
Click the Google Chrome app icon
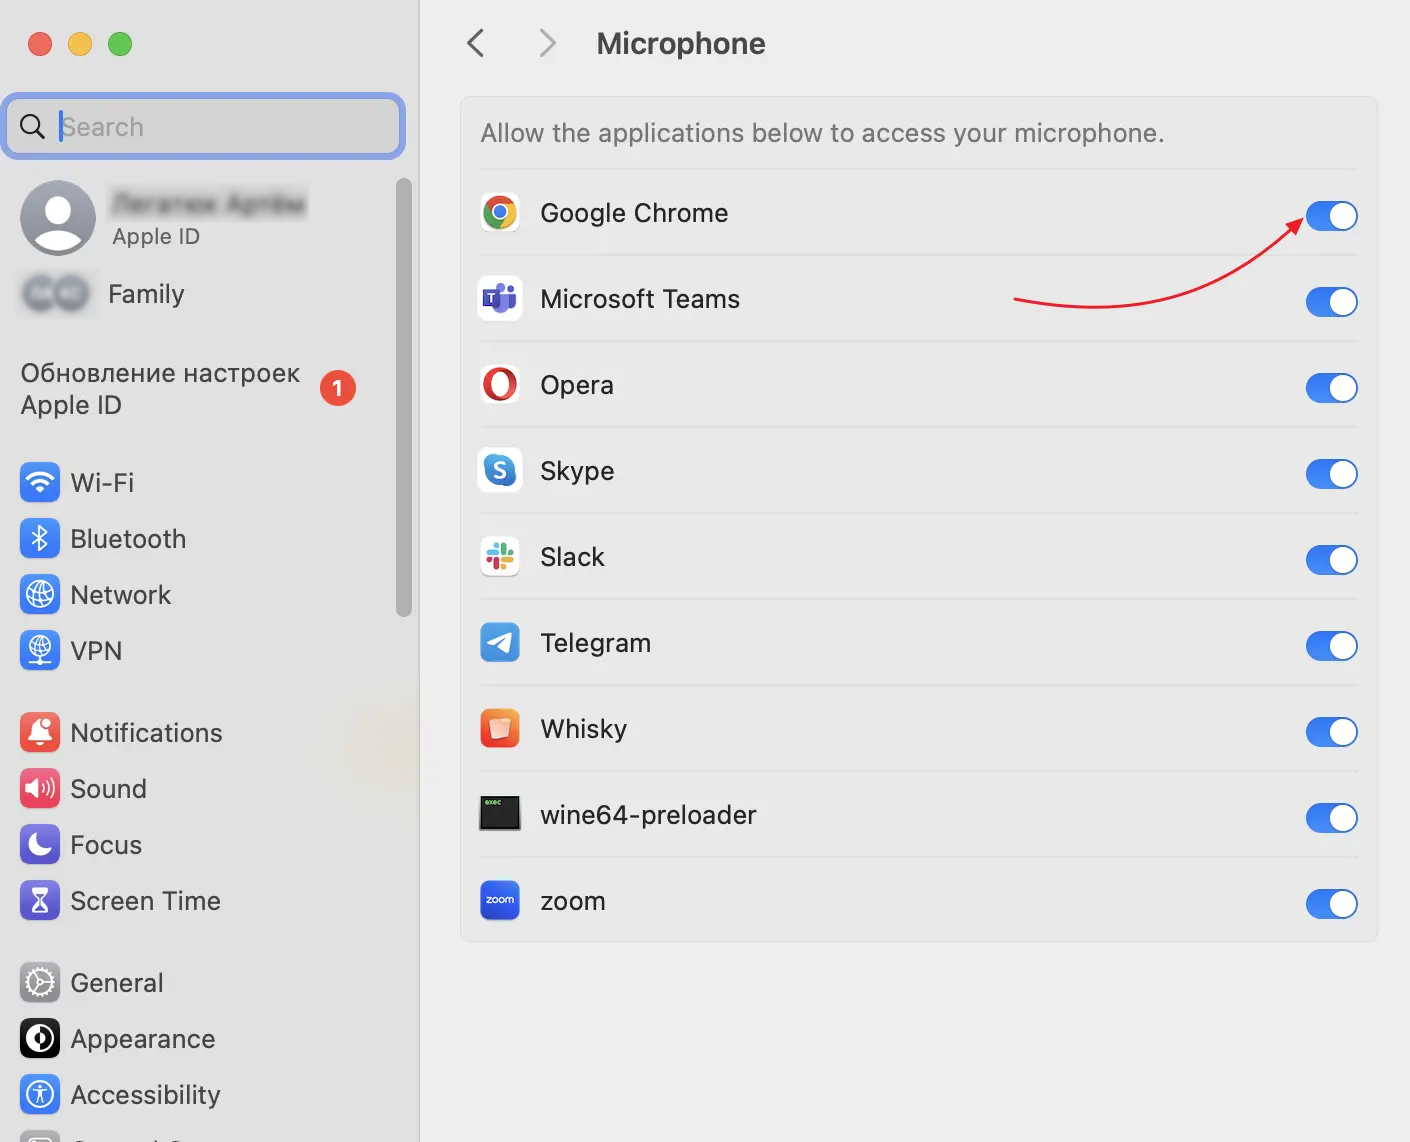coord(500,213)
